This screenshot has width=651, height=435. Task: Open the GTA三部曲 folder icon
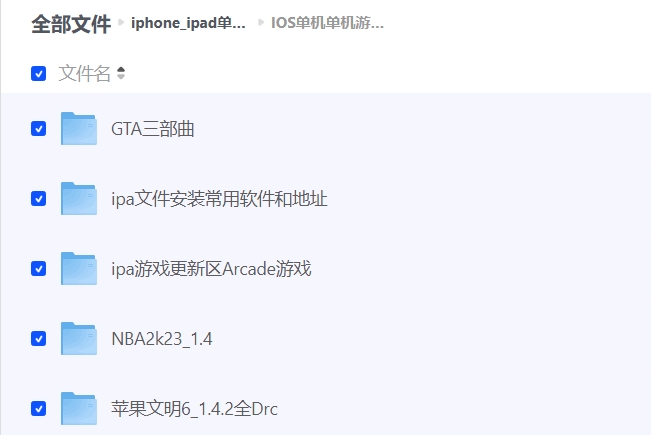[x=79, y=129]
